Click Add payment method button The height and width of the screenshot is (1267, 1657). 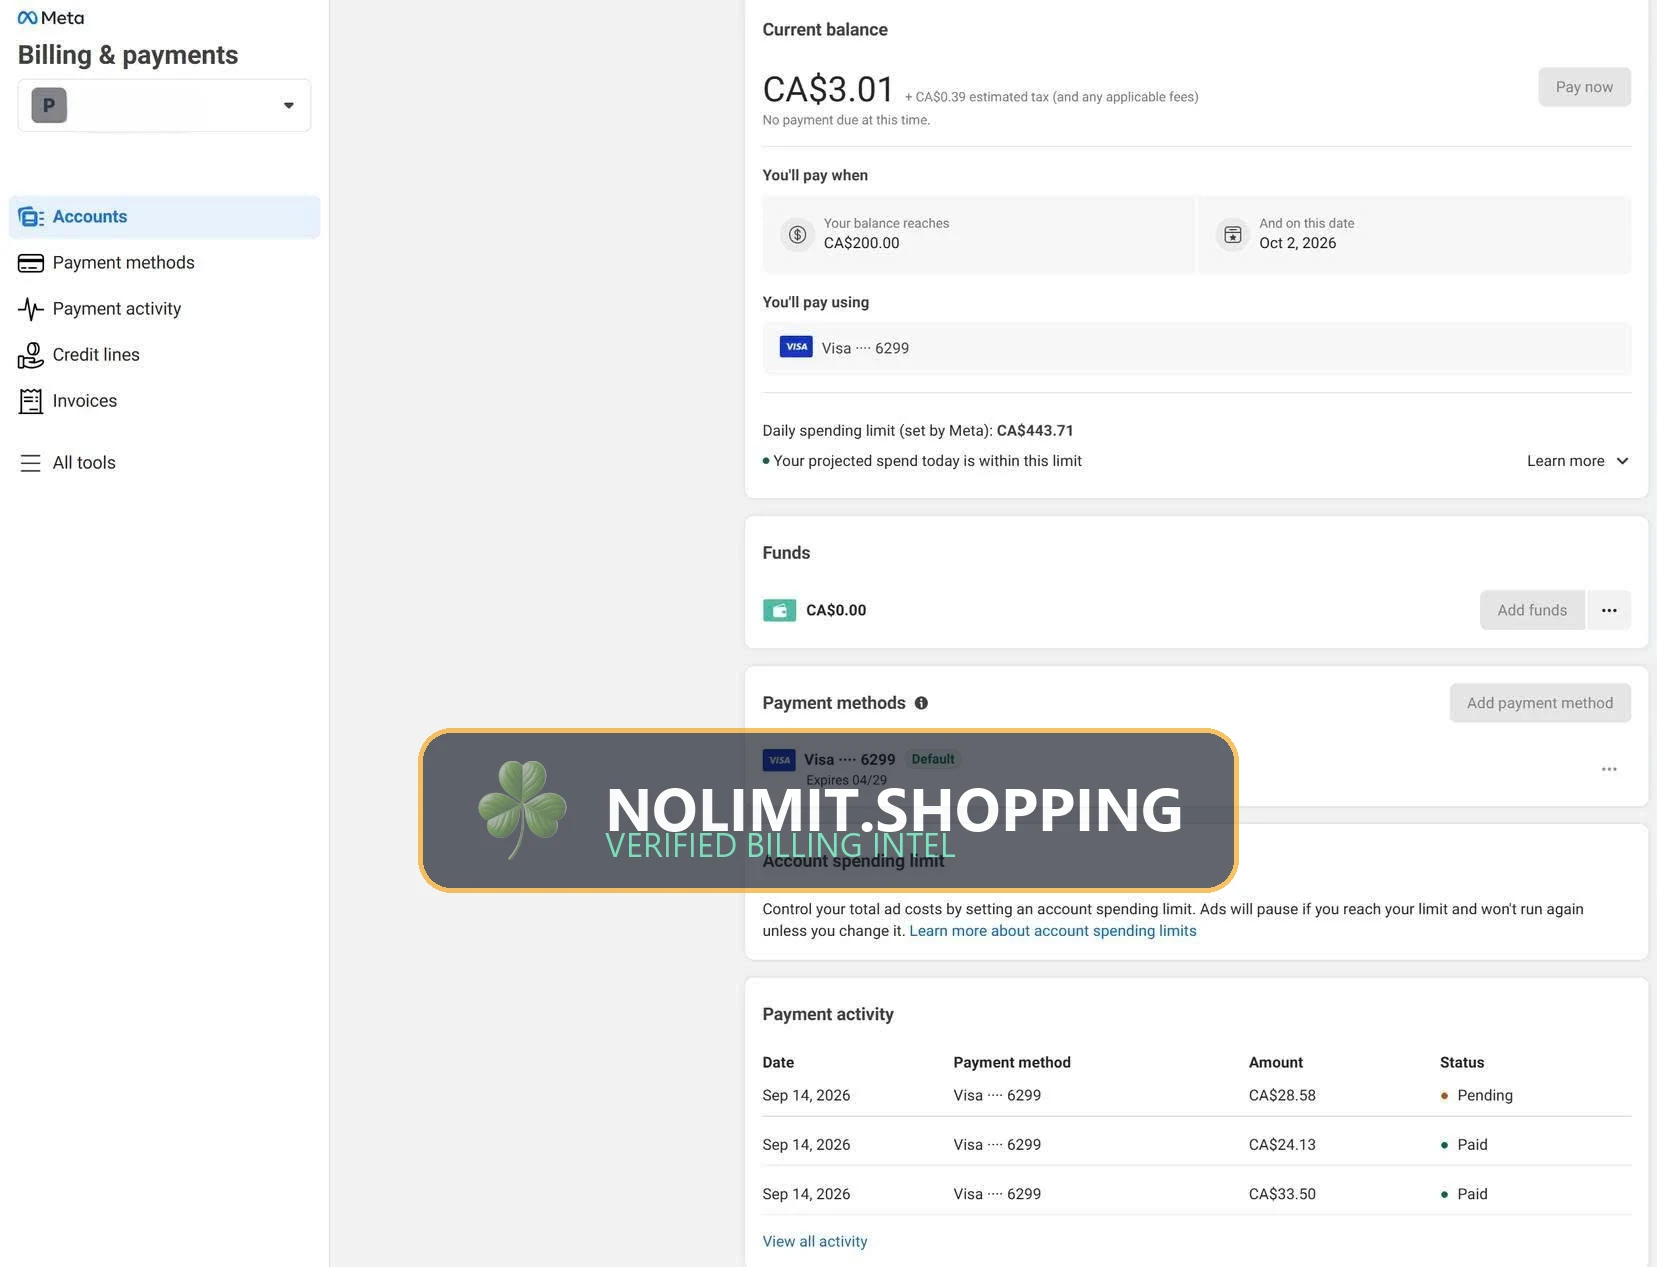1540,703
